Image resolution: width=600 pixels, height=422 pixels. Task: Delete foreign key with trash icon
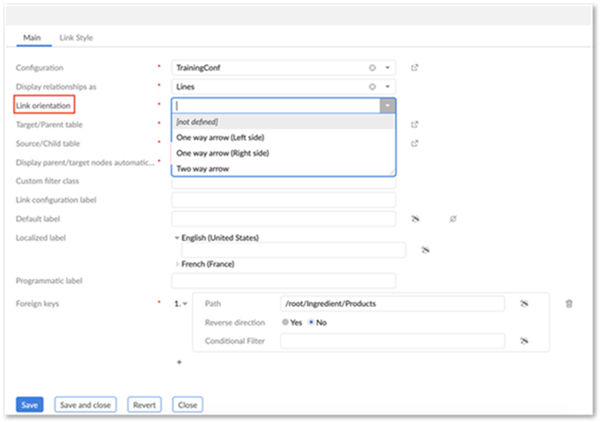(569, 304)
